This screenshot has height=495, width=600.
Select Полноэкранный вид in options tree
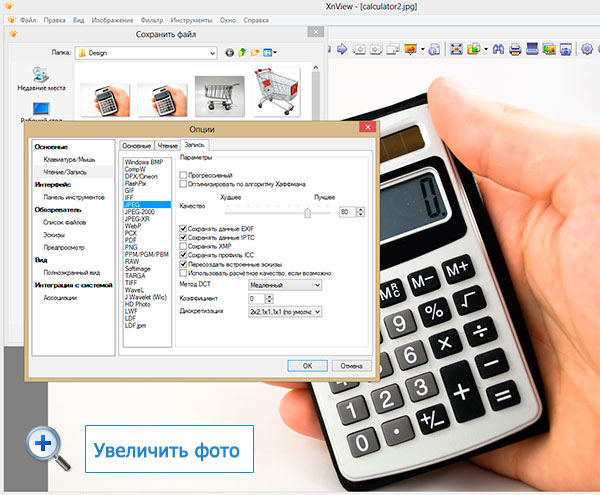72,273
